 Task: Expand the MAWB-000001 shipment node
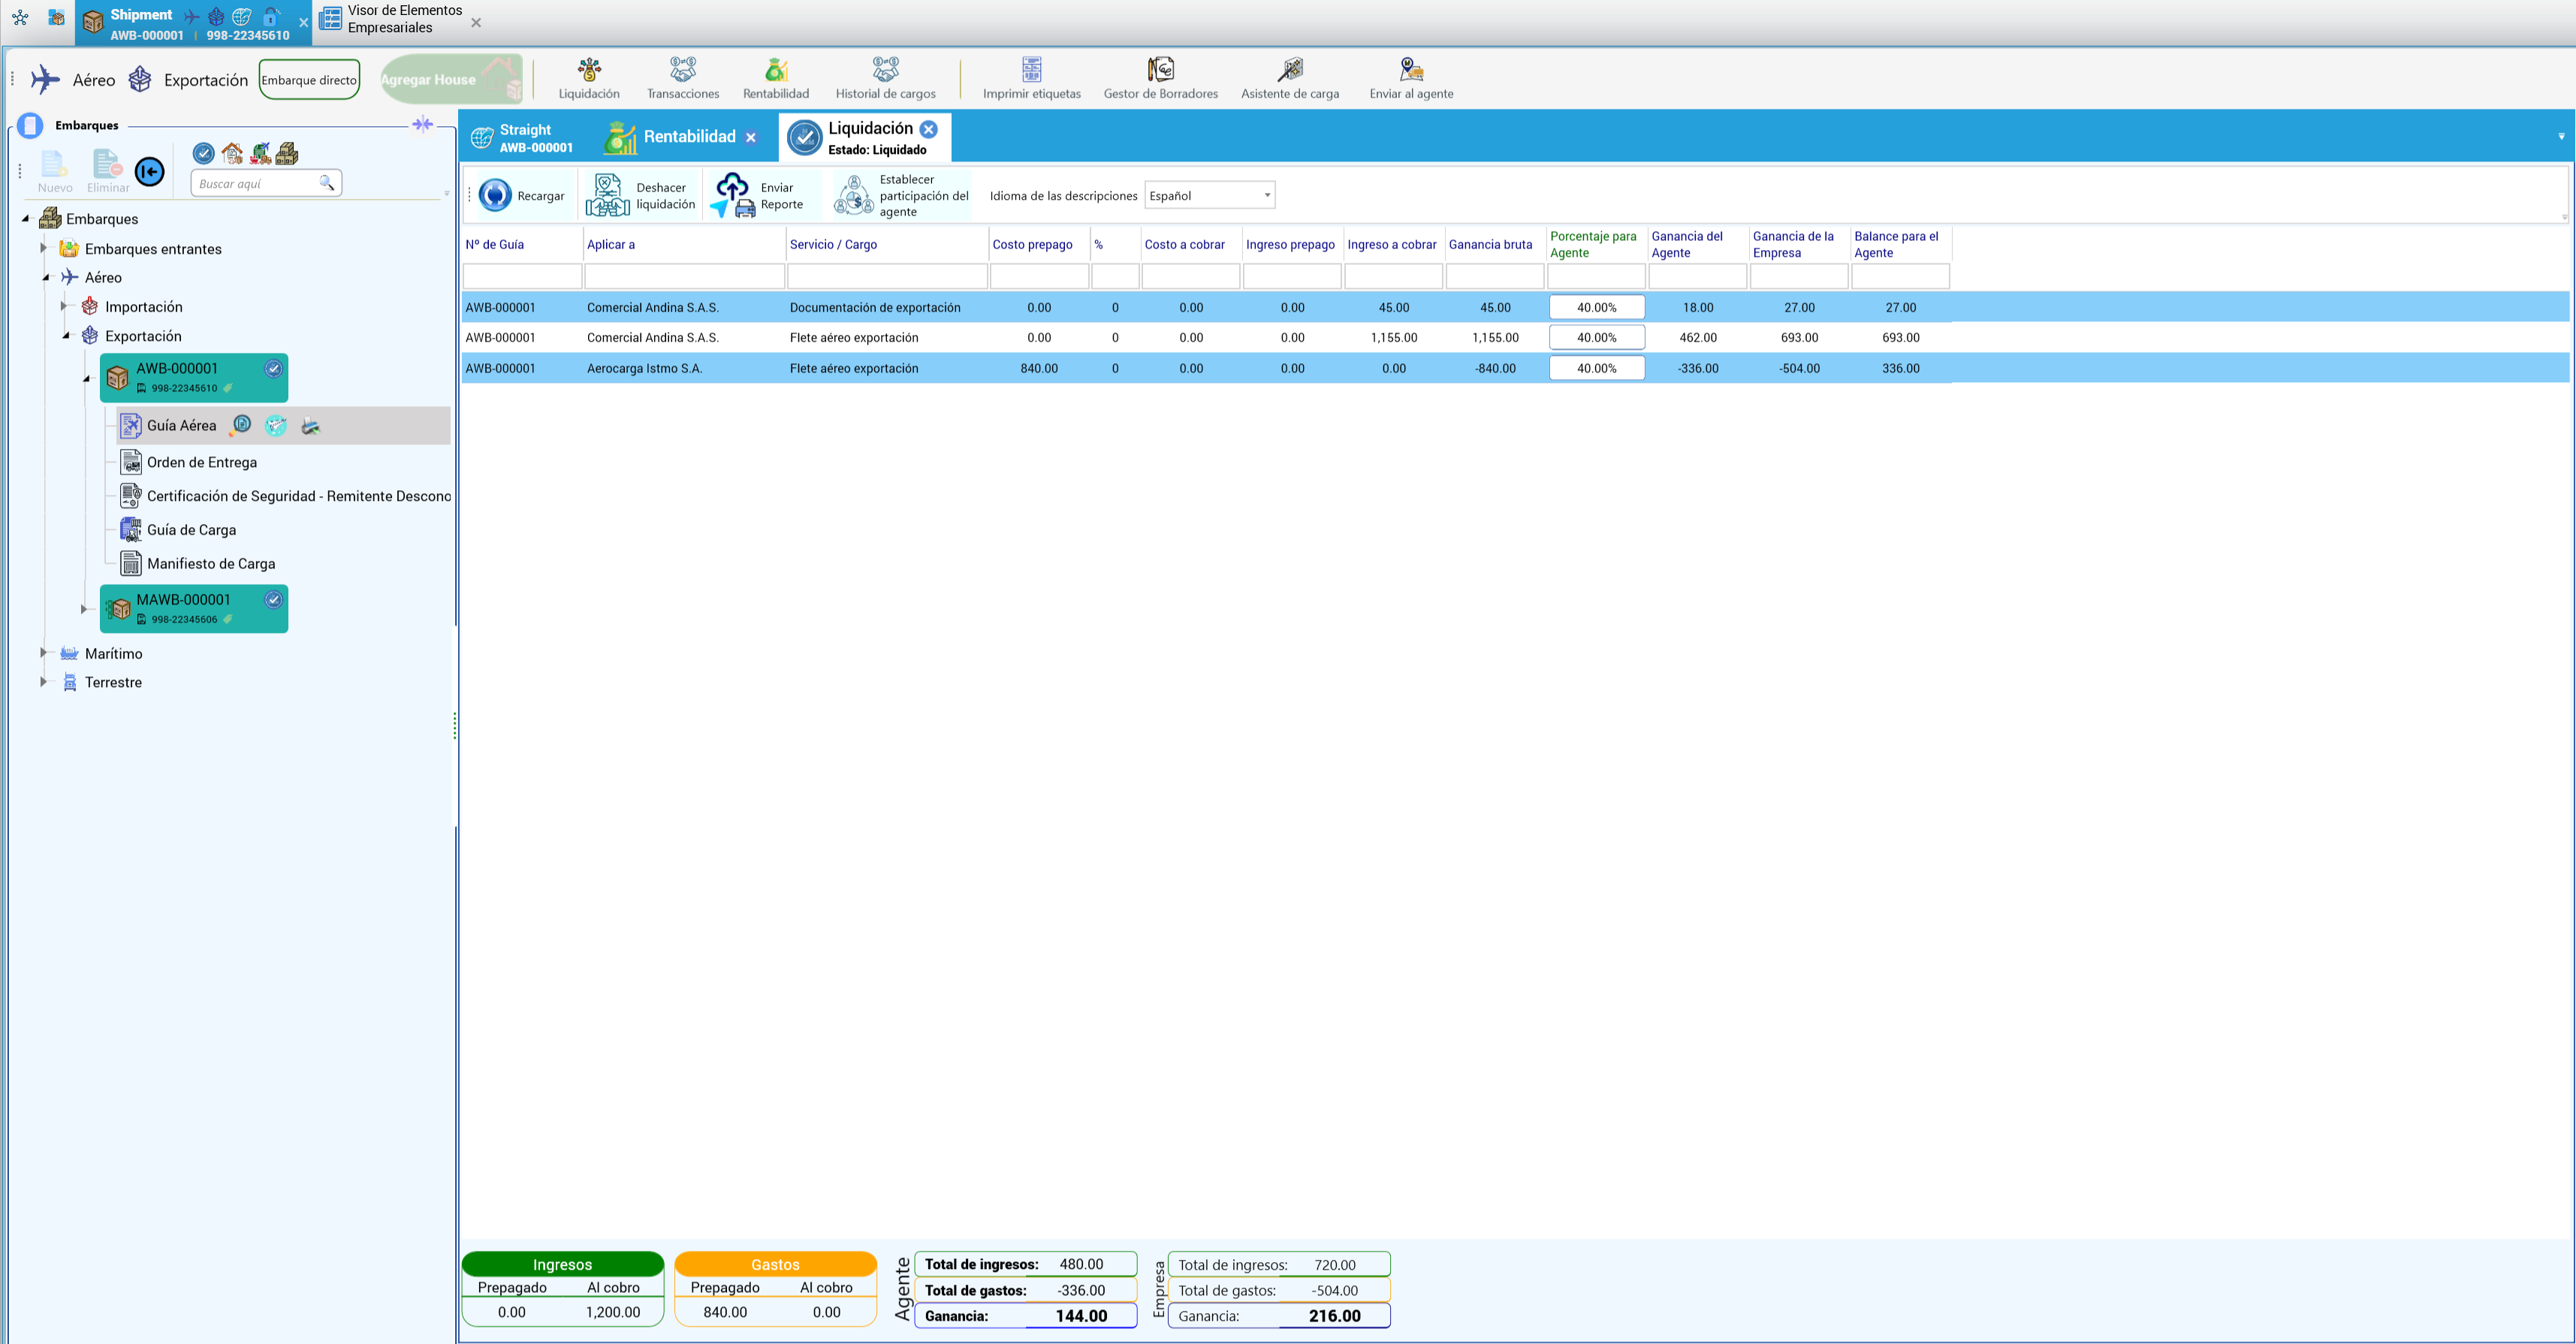84,608
